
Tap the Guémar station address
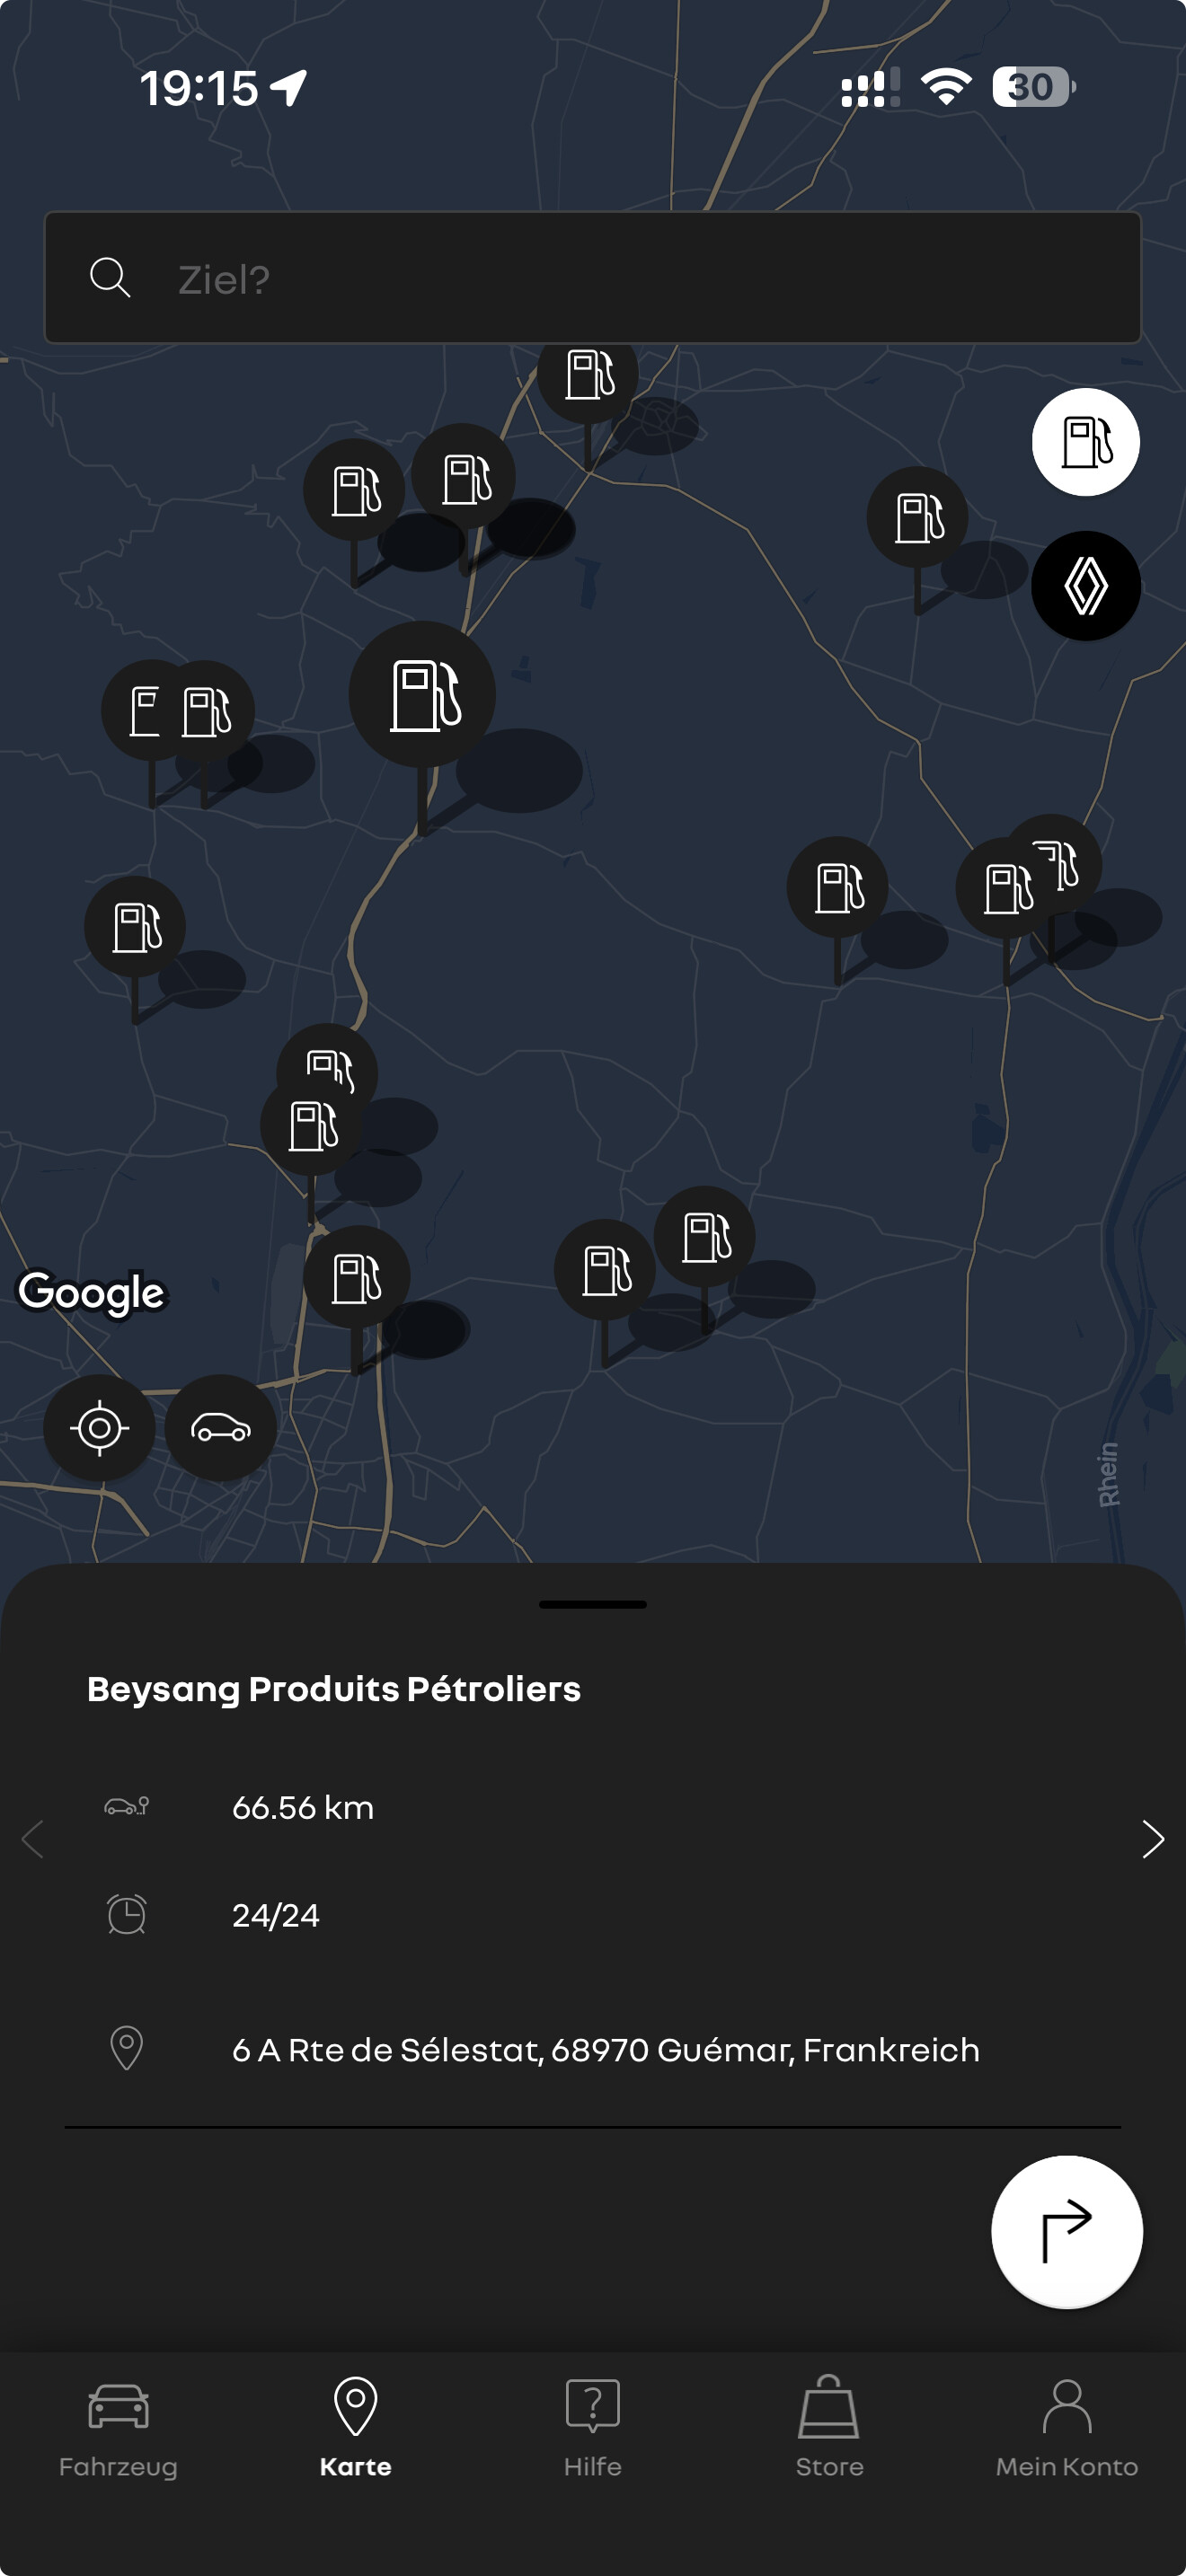point(605,2049)
